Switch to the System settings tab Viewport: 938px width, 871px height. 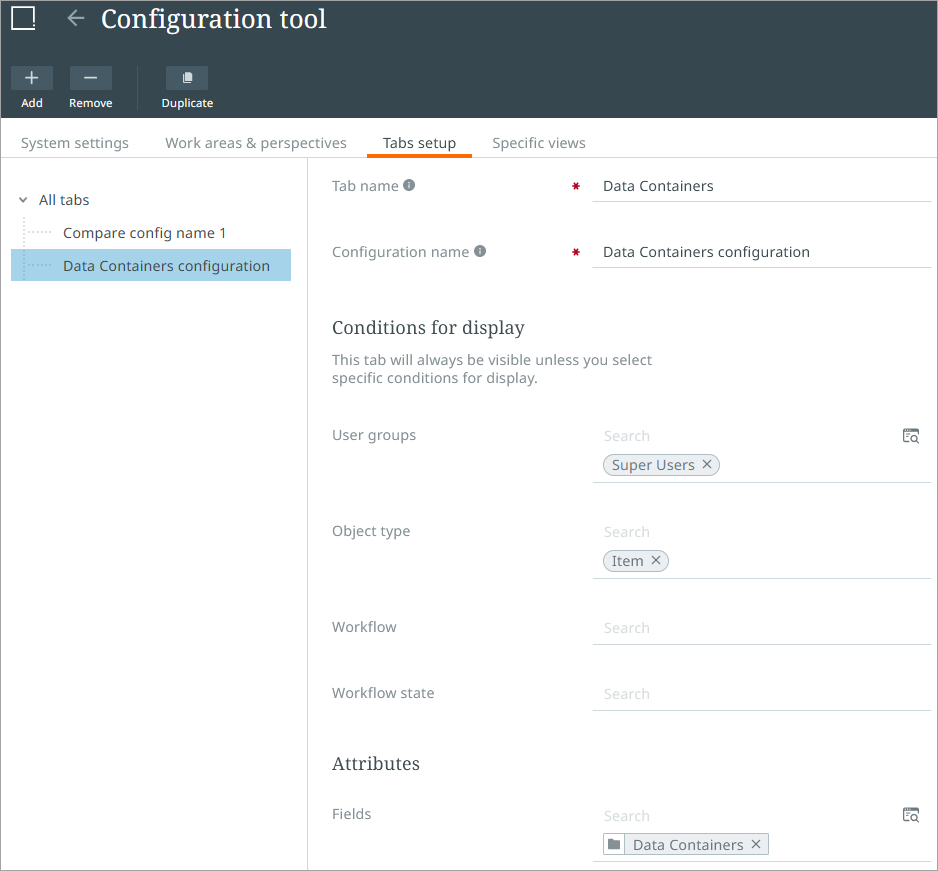[x=75, y=143]
